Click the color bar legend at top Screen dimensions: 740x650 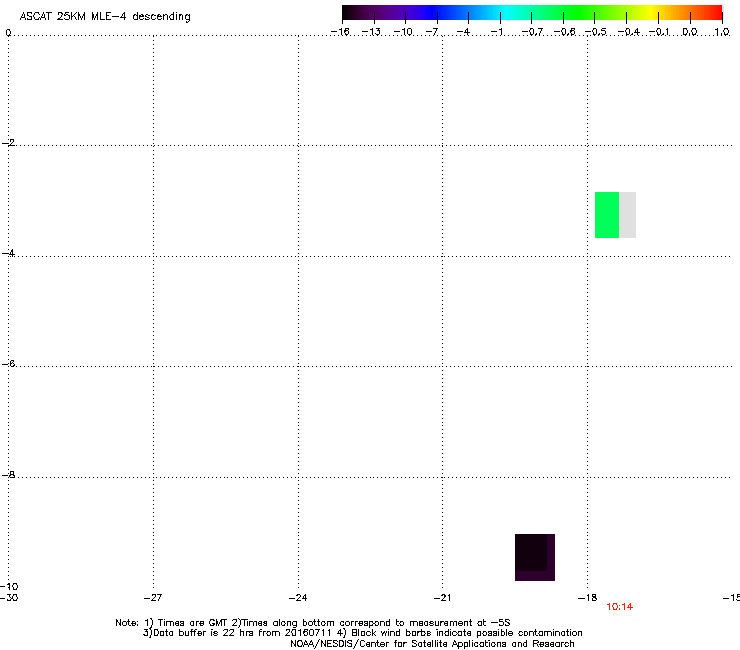(x=532, y=13)
